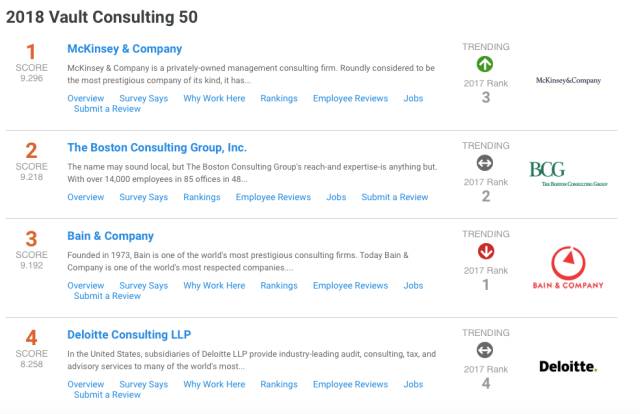Click Submit a Review under Bain
Image resolution: width=640 pixels, height=414 pixels.
(107, 296)
